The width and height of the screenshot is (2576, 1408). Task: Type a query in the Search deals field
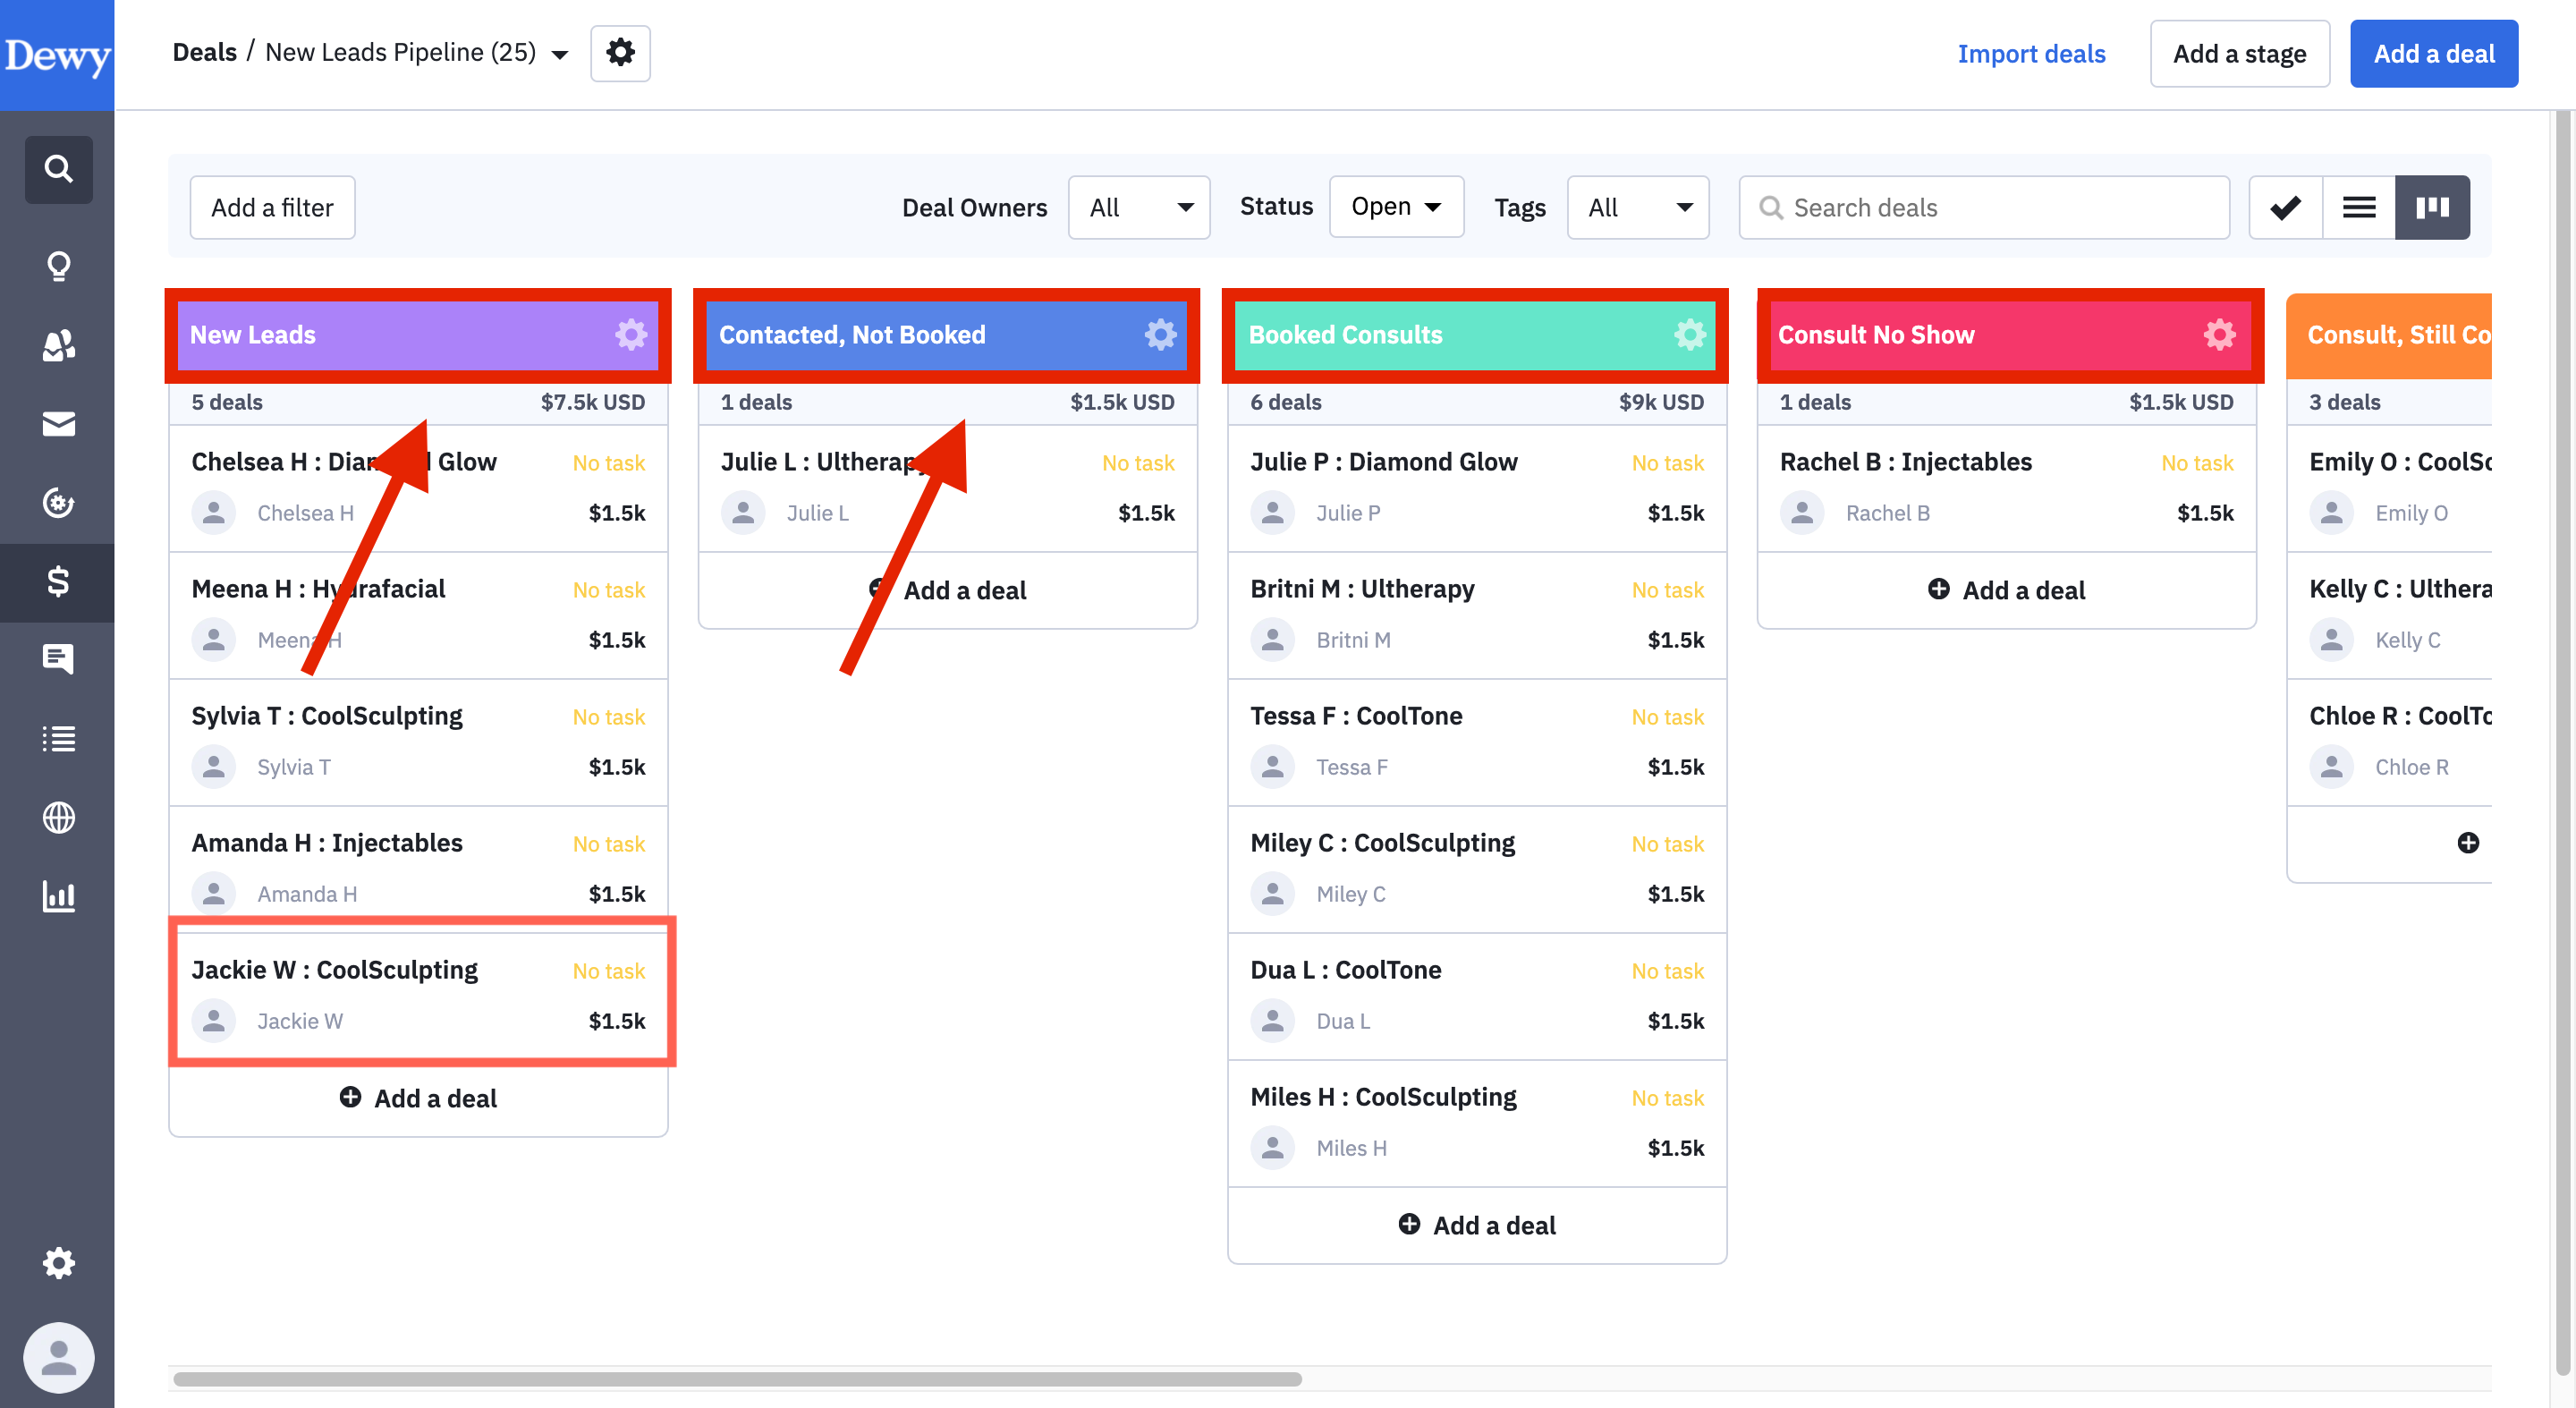1983,207
